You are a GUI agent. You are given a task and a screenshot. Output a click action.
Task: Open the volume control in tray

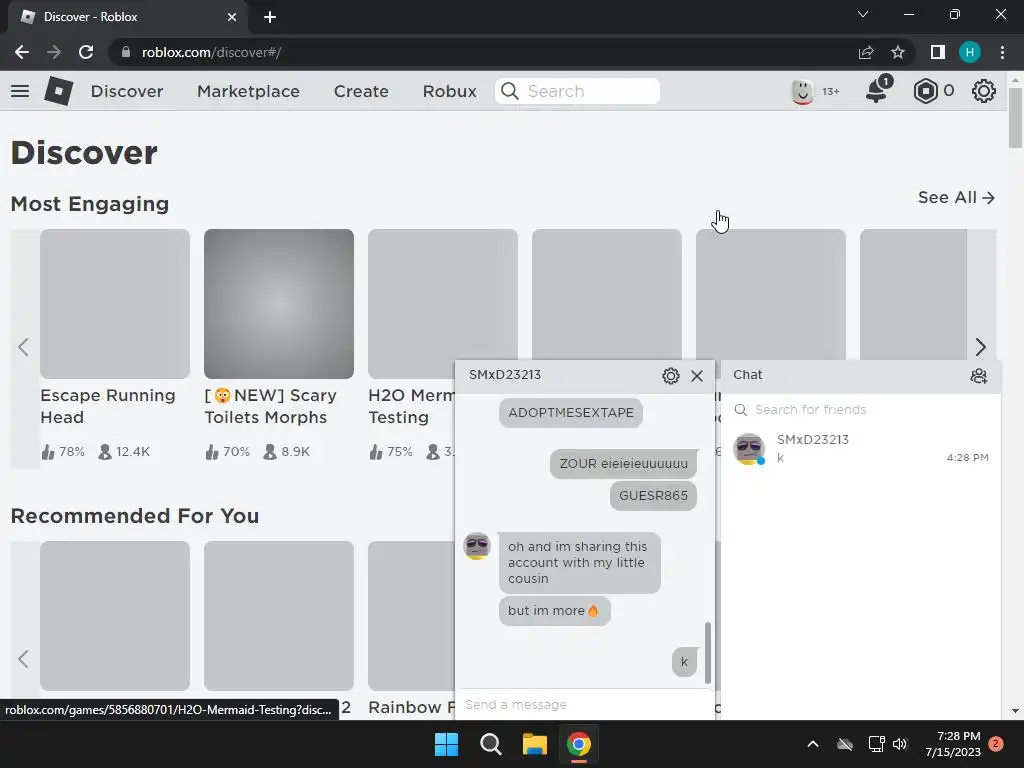point(900,744)
